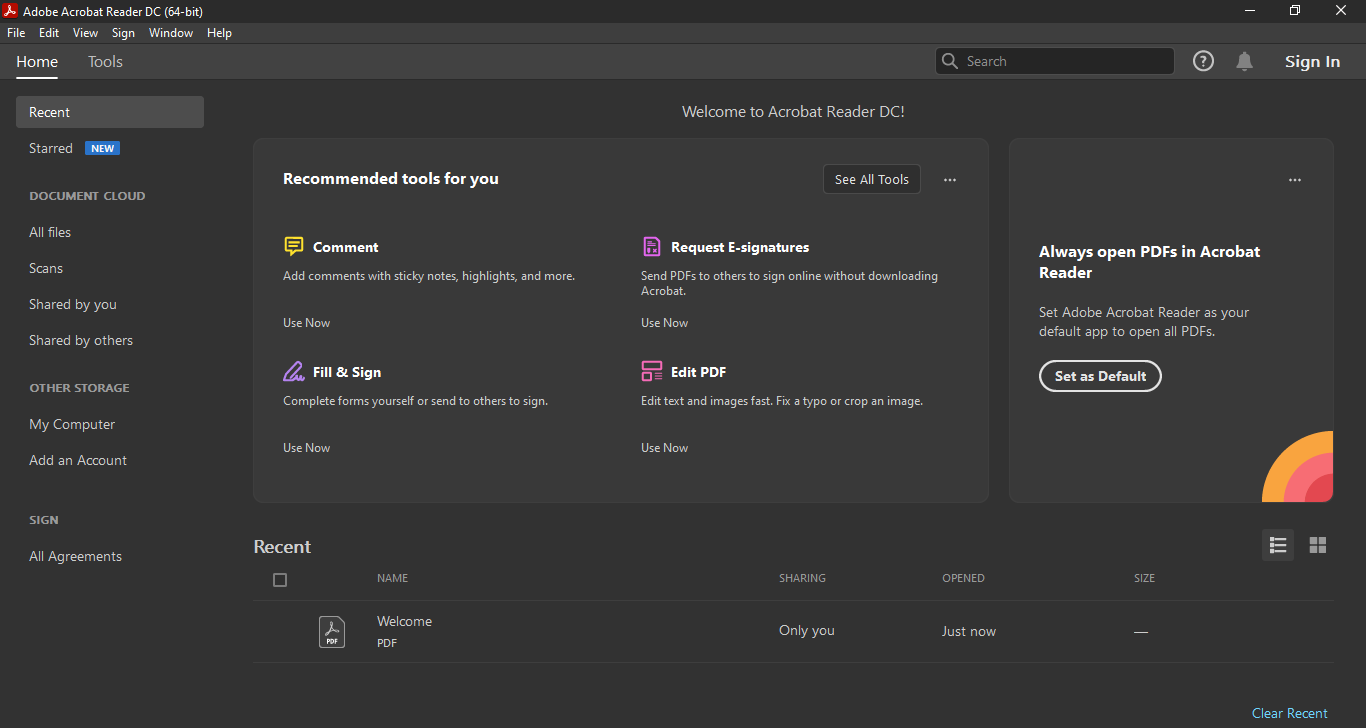Click Use Now under Request E-signatures

click(664, 323)
